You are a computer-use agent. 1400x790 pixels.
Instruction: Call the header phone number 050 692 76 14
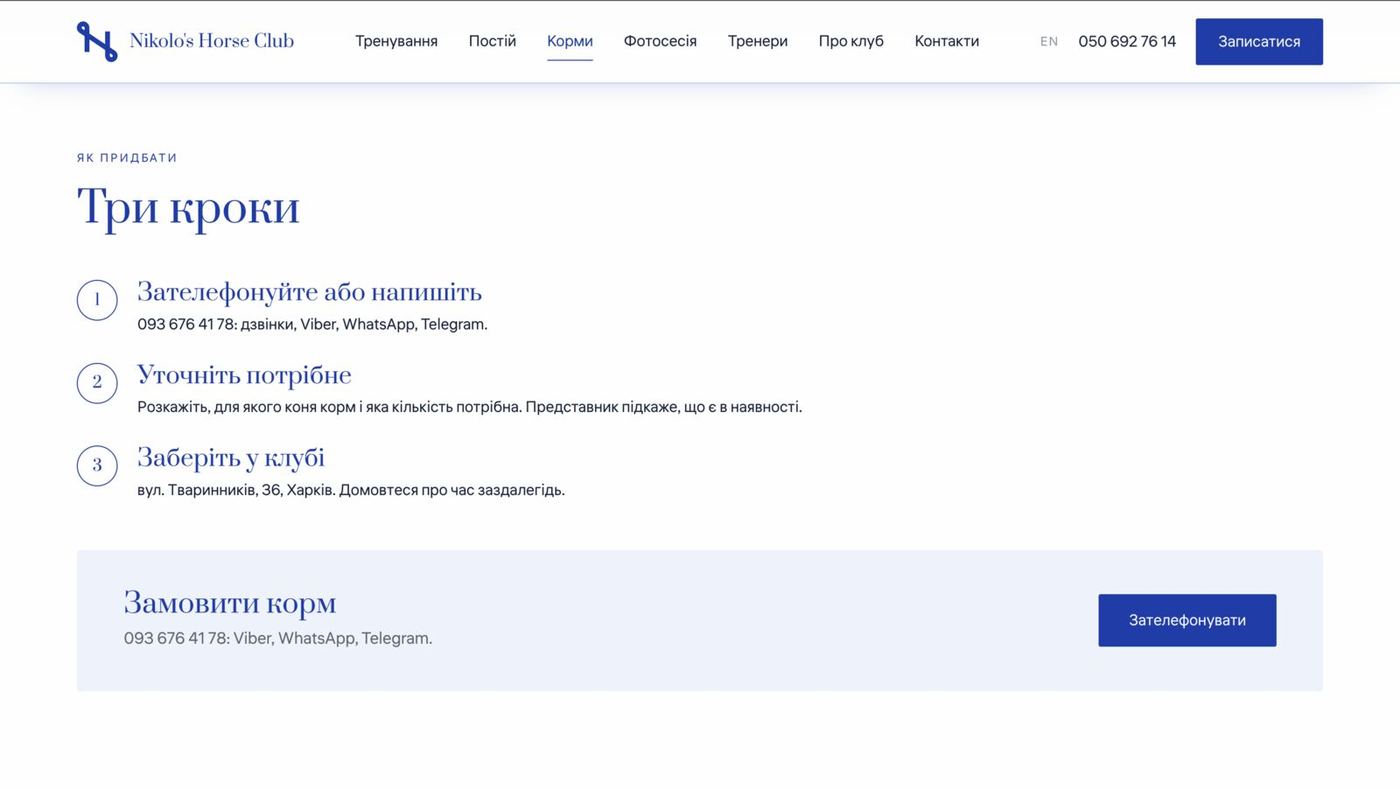coord(1127,41)
